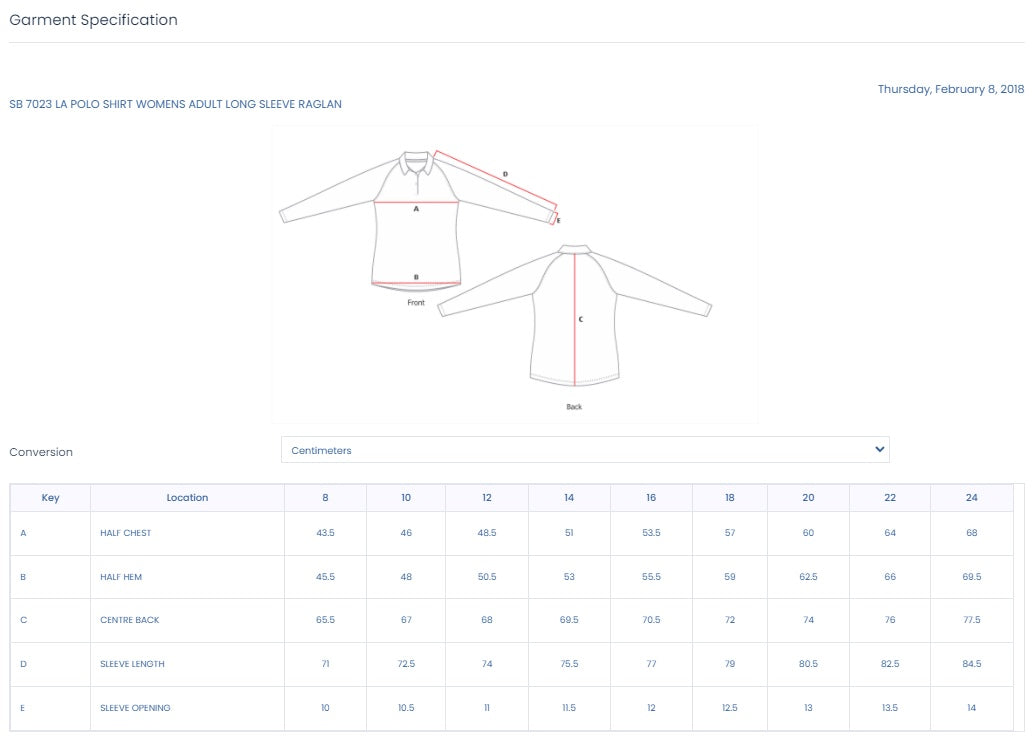Viewport: 1033px width, 739px height.
Task: Select the CENTRE BACK row label
Action: pyautogui.click(x=130, y=620)
